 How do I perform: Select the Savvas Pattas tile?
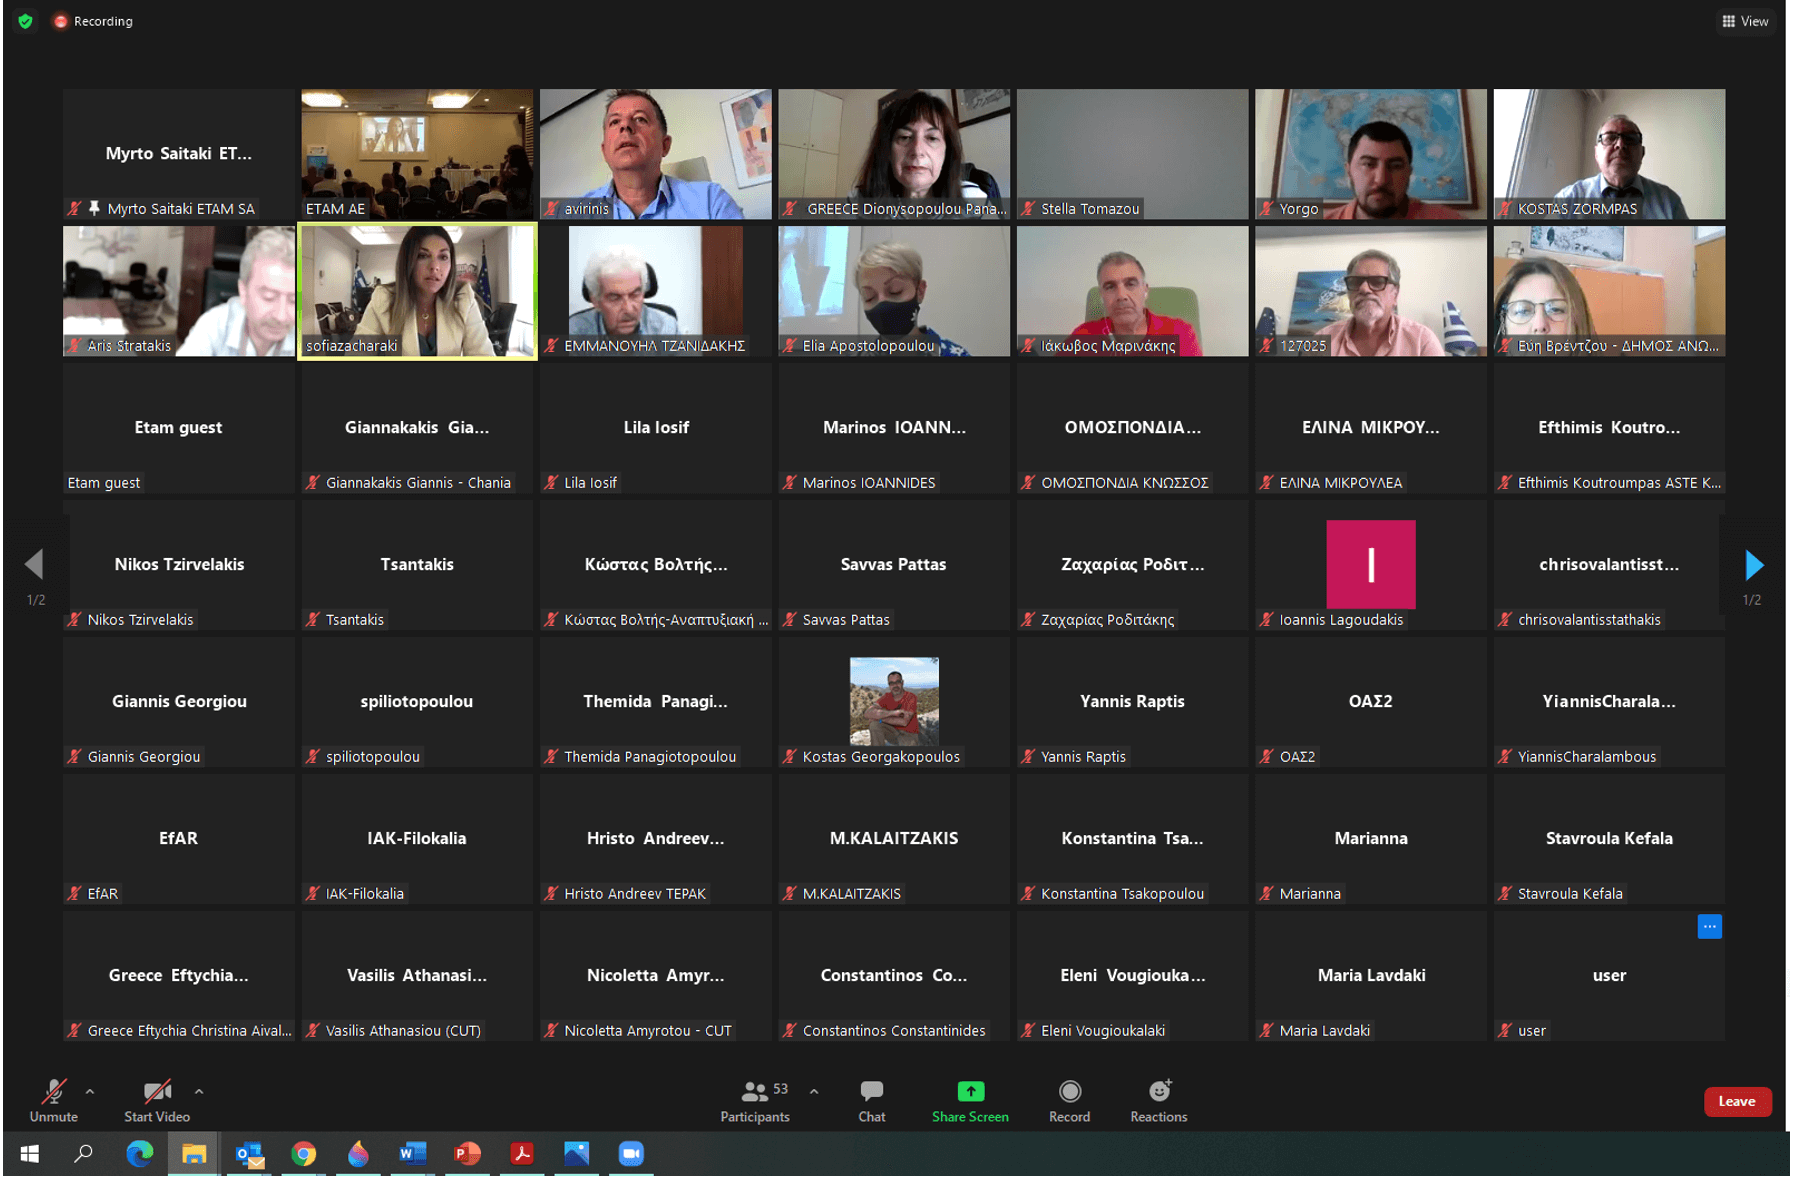(894, 565)
